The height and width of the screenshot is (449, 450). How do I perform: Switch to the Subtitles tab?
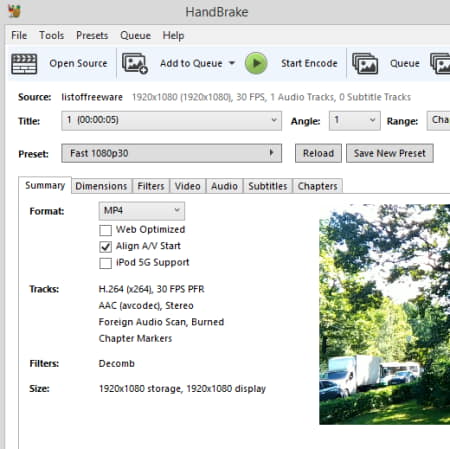268,186
